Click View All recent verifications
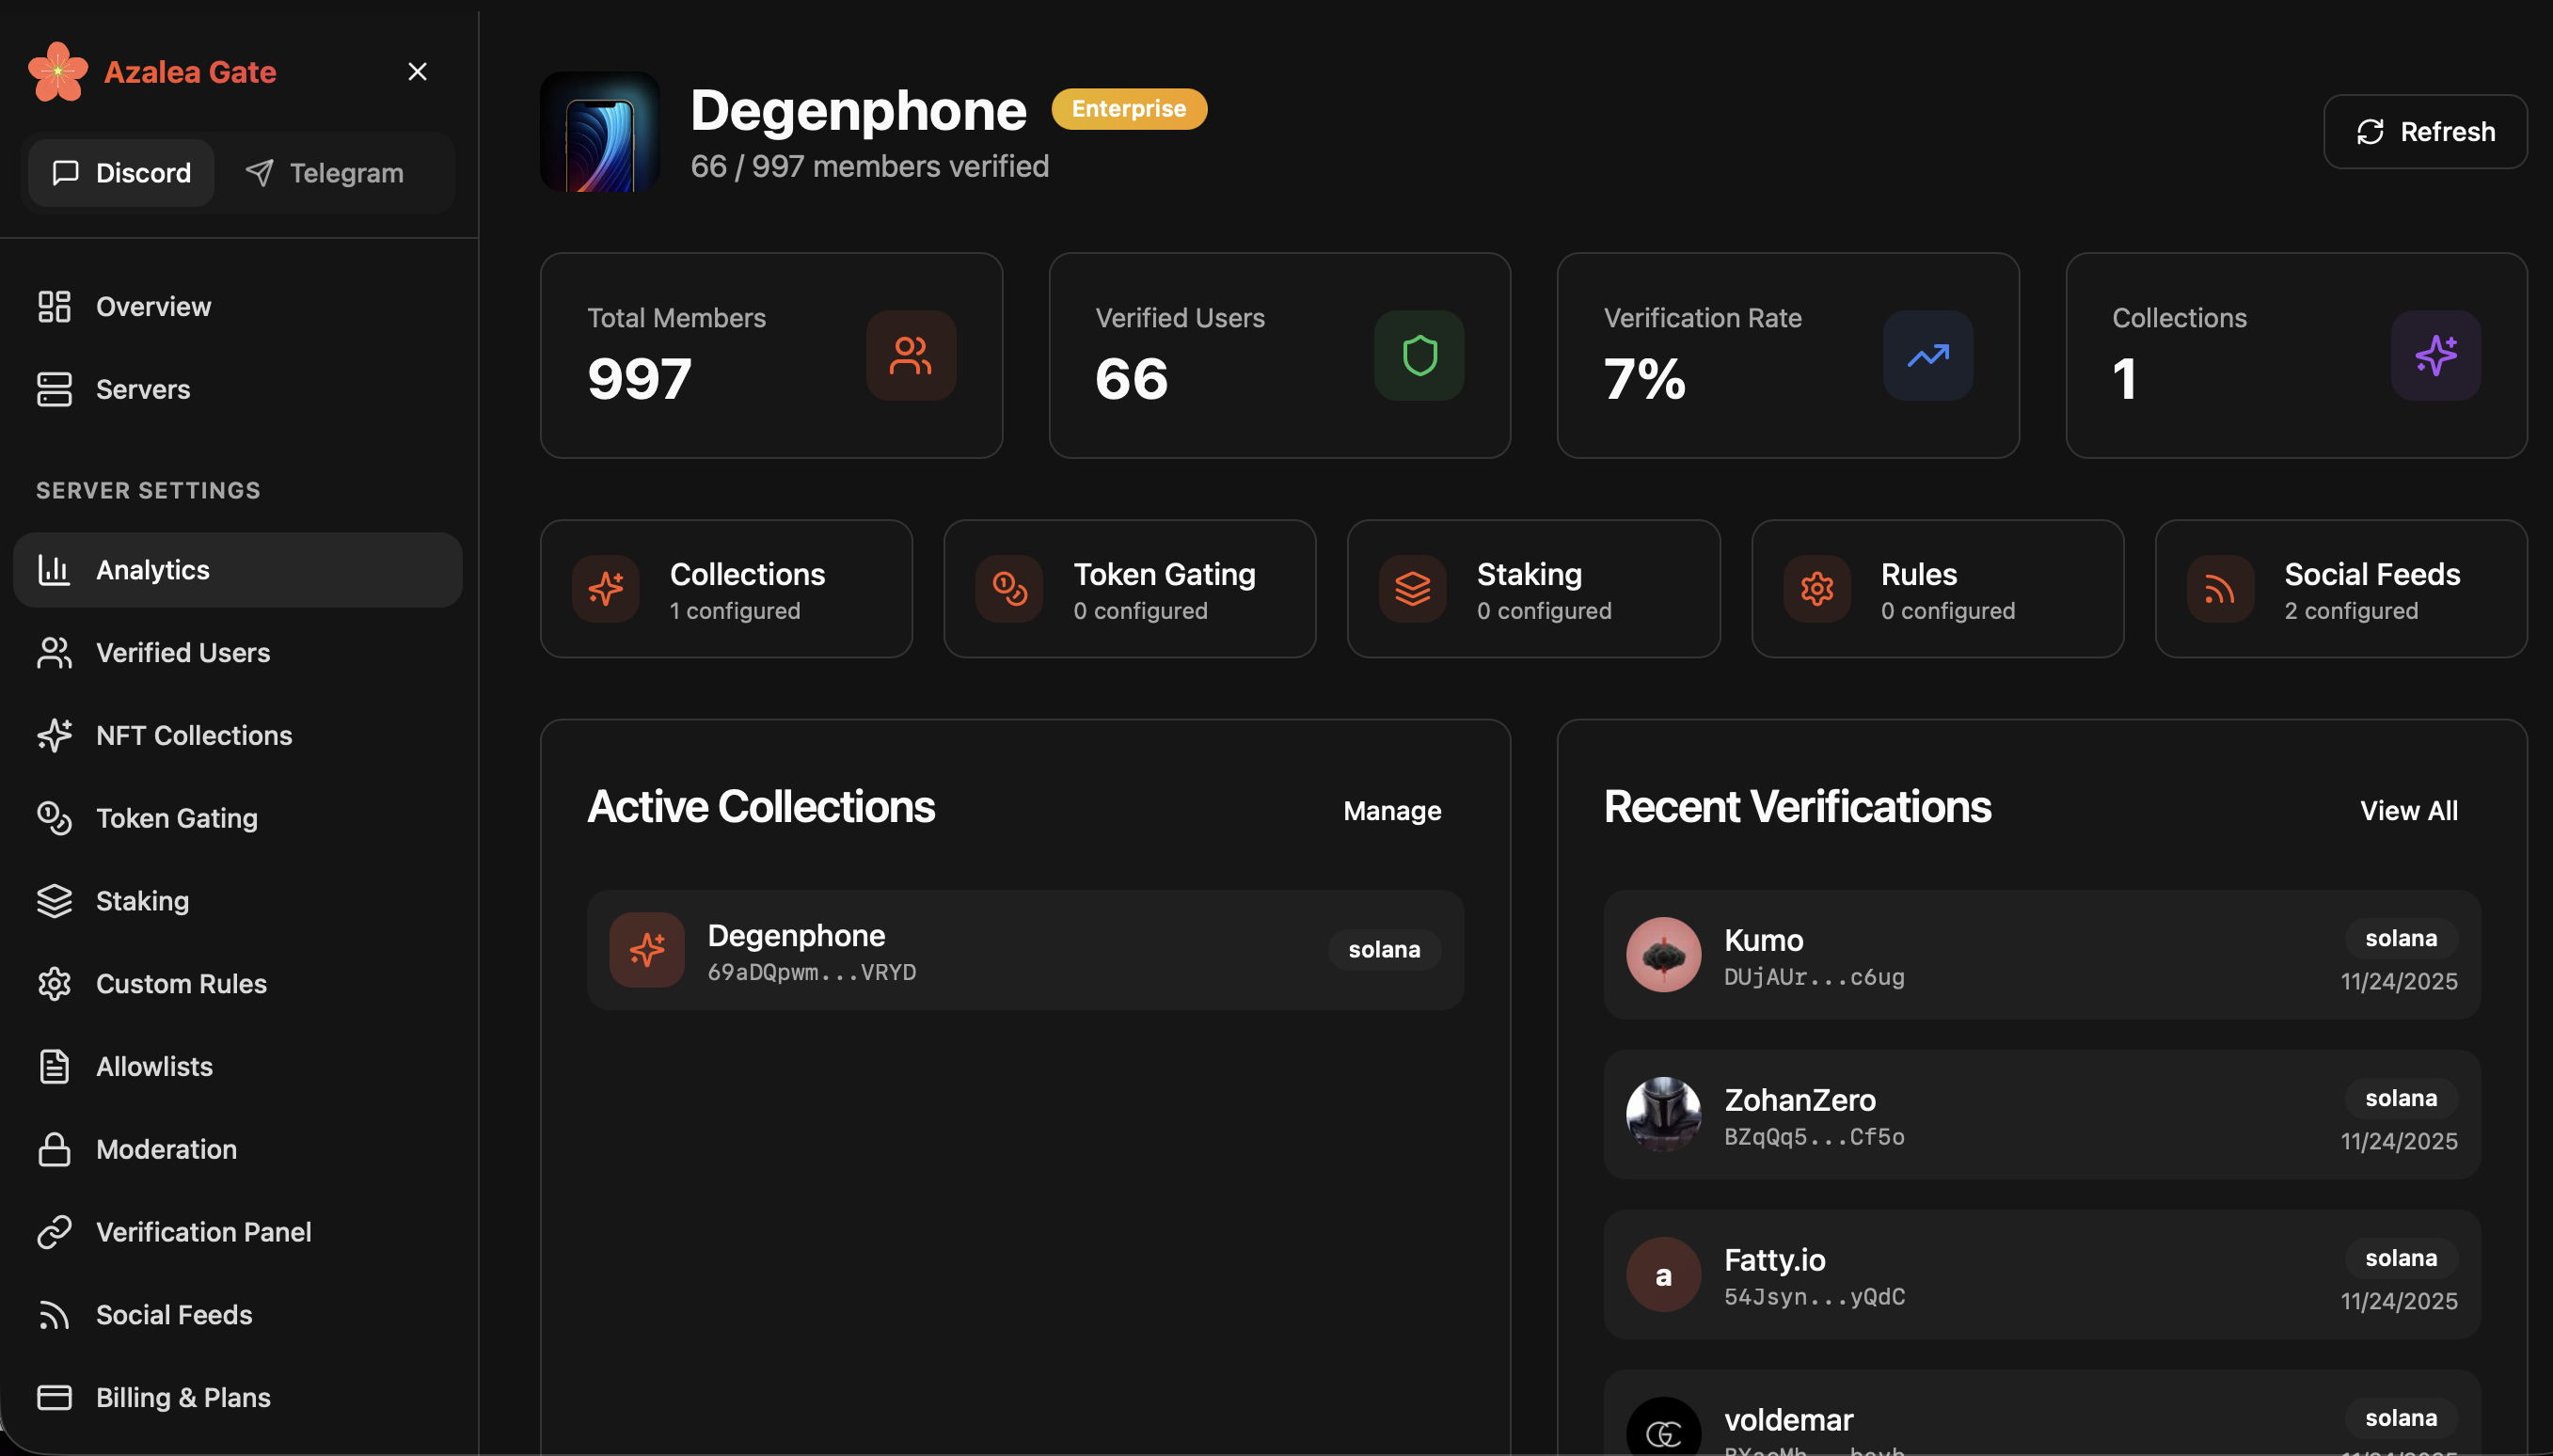This screenshot has width=2553, height=1456. [x=2407, y=811]
